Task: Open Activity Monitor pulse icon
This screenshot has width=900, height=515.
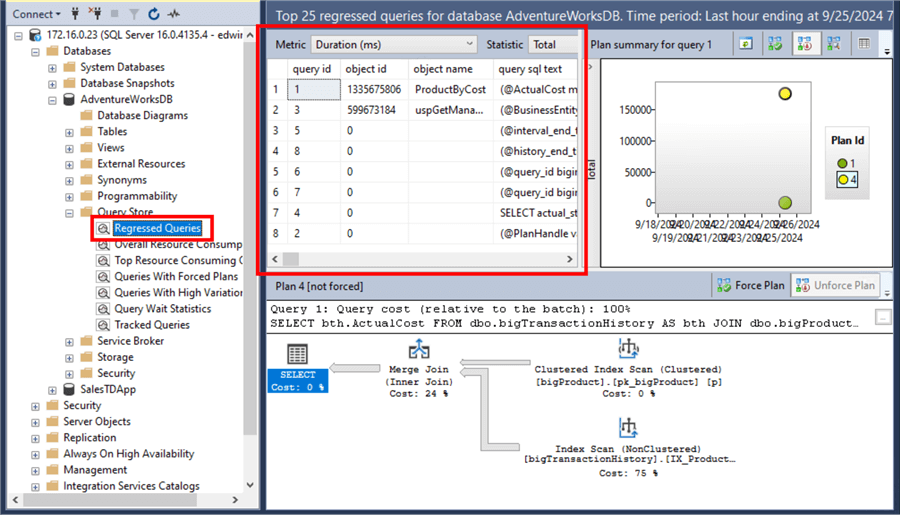Action: 173,13
